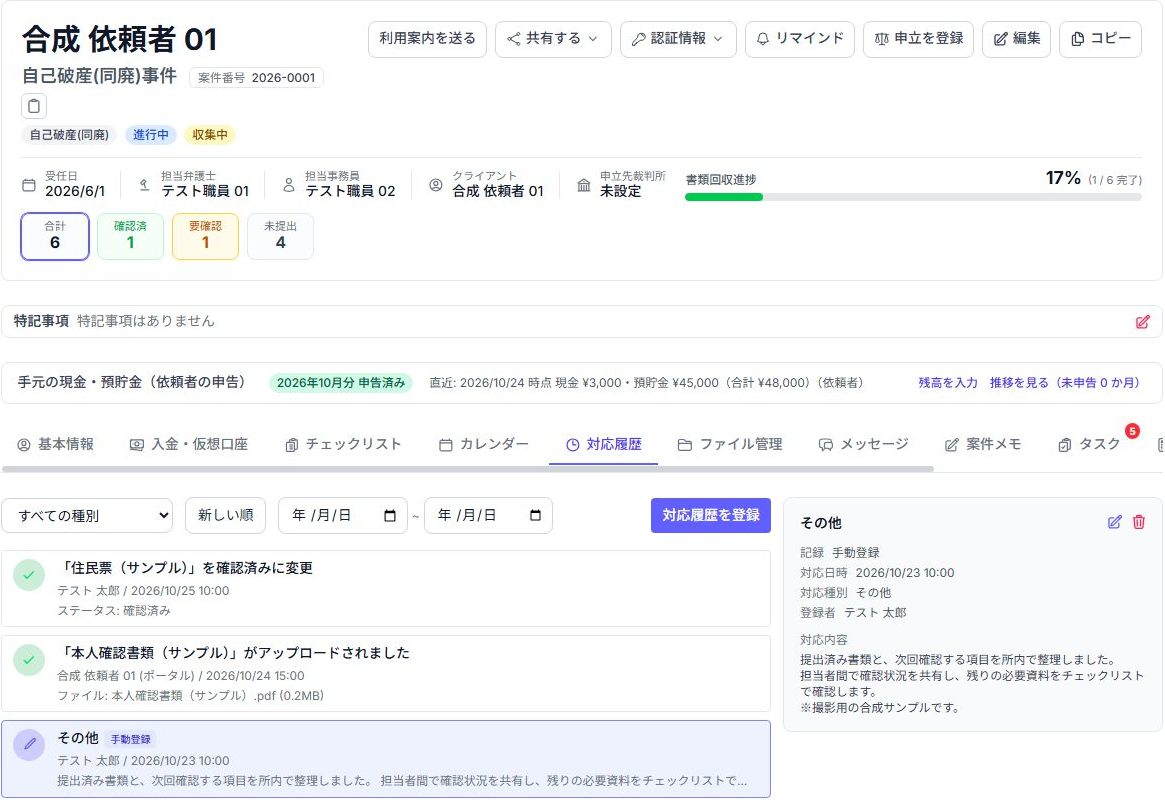Click the courthouse icon beside 申立先裁判所
Viewport: 1165px width, 800px height.
tap(584, 185)
